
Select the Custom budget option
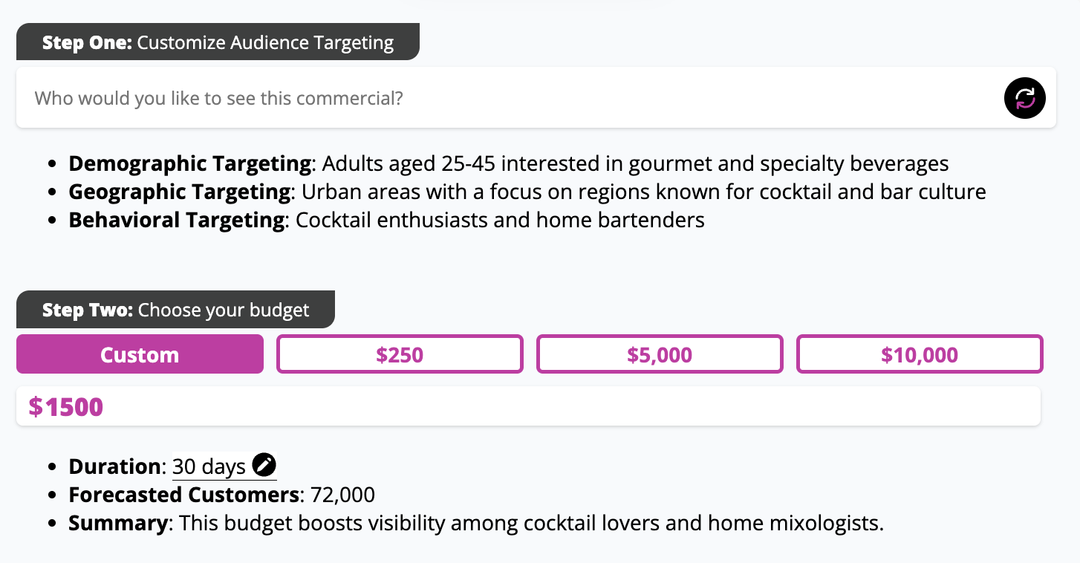click(x=140, y=354)
